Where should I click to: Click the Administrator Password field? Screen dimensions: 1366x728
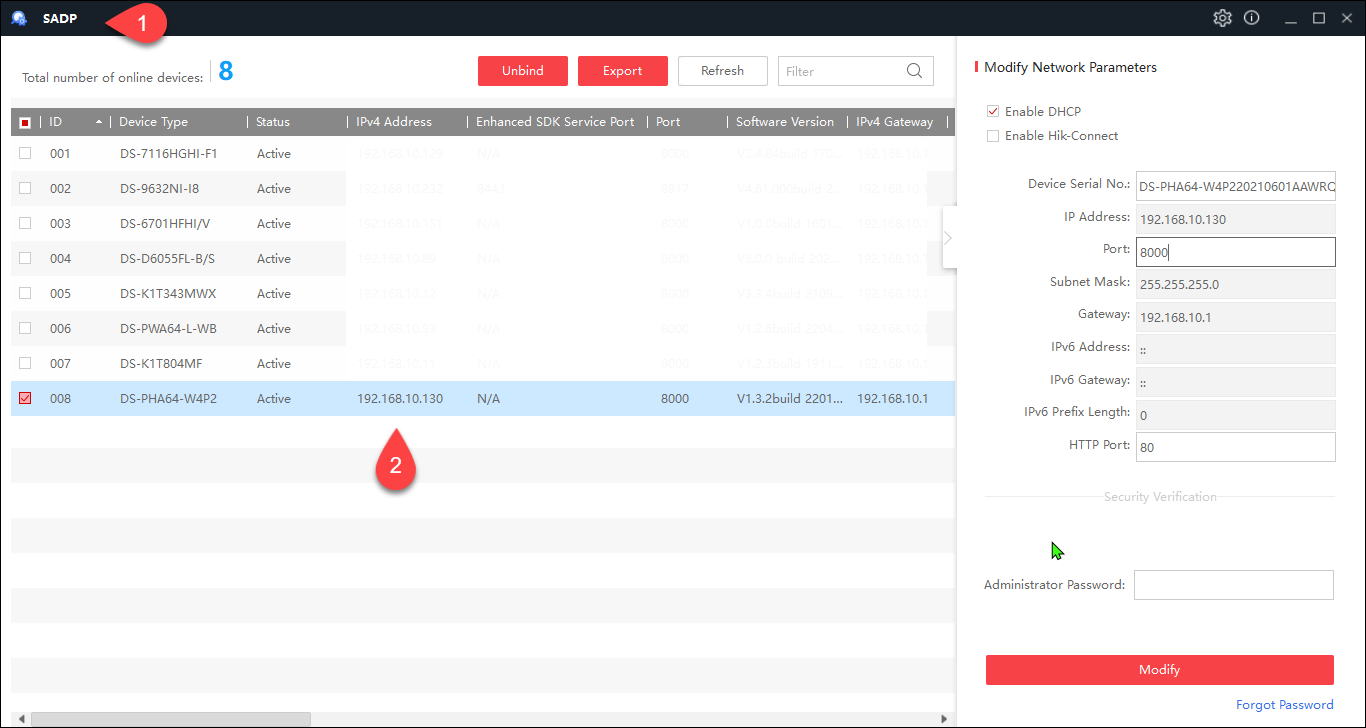[x=1234, y=585]
